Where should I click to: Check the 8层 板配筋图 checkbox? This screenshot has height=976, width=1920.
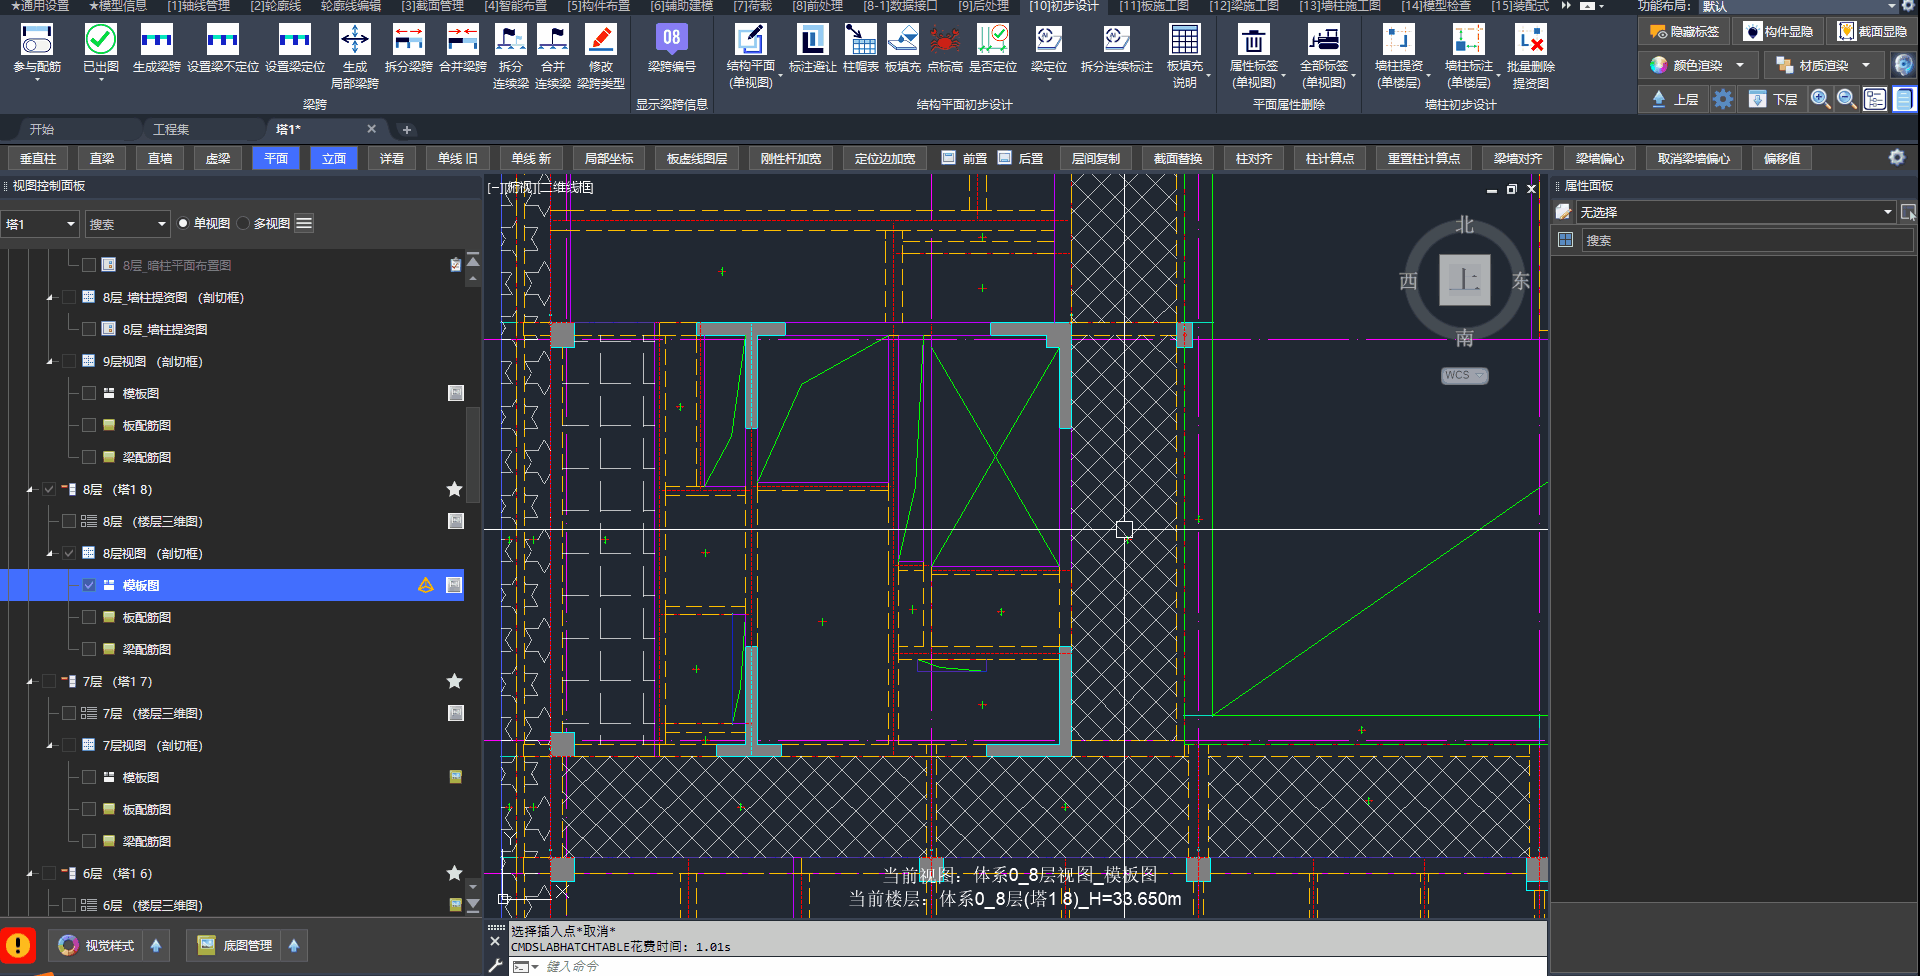coord(89,618)
